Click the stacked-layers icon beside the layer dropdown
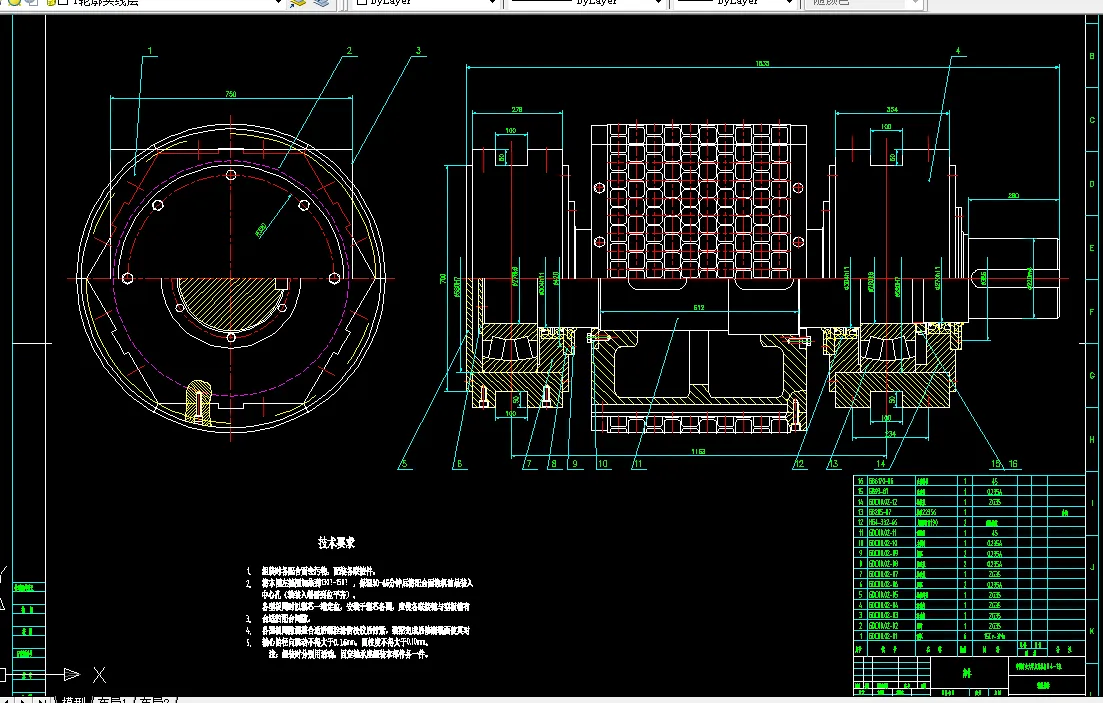Screen dimensions: 1103x703 pyautogui.click(x=321, y=3)
